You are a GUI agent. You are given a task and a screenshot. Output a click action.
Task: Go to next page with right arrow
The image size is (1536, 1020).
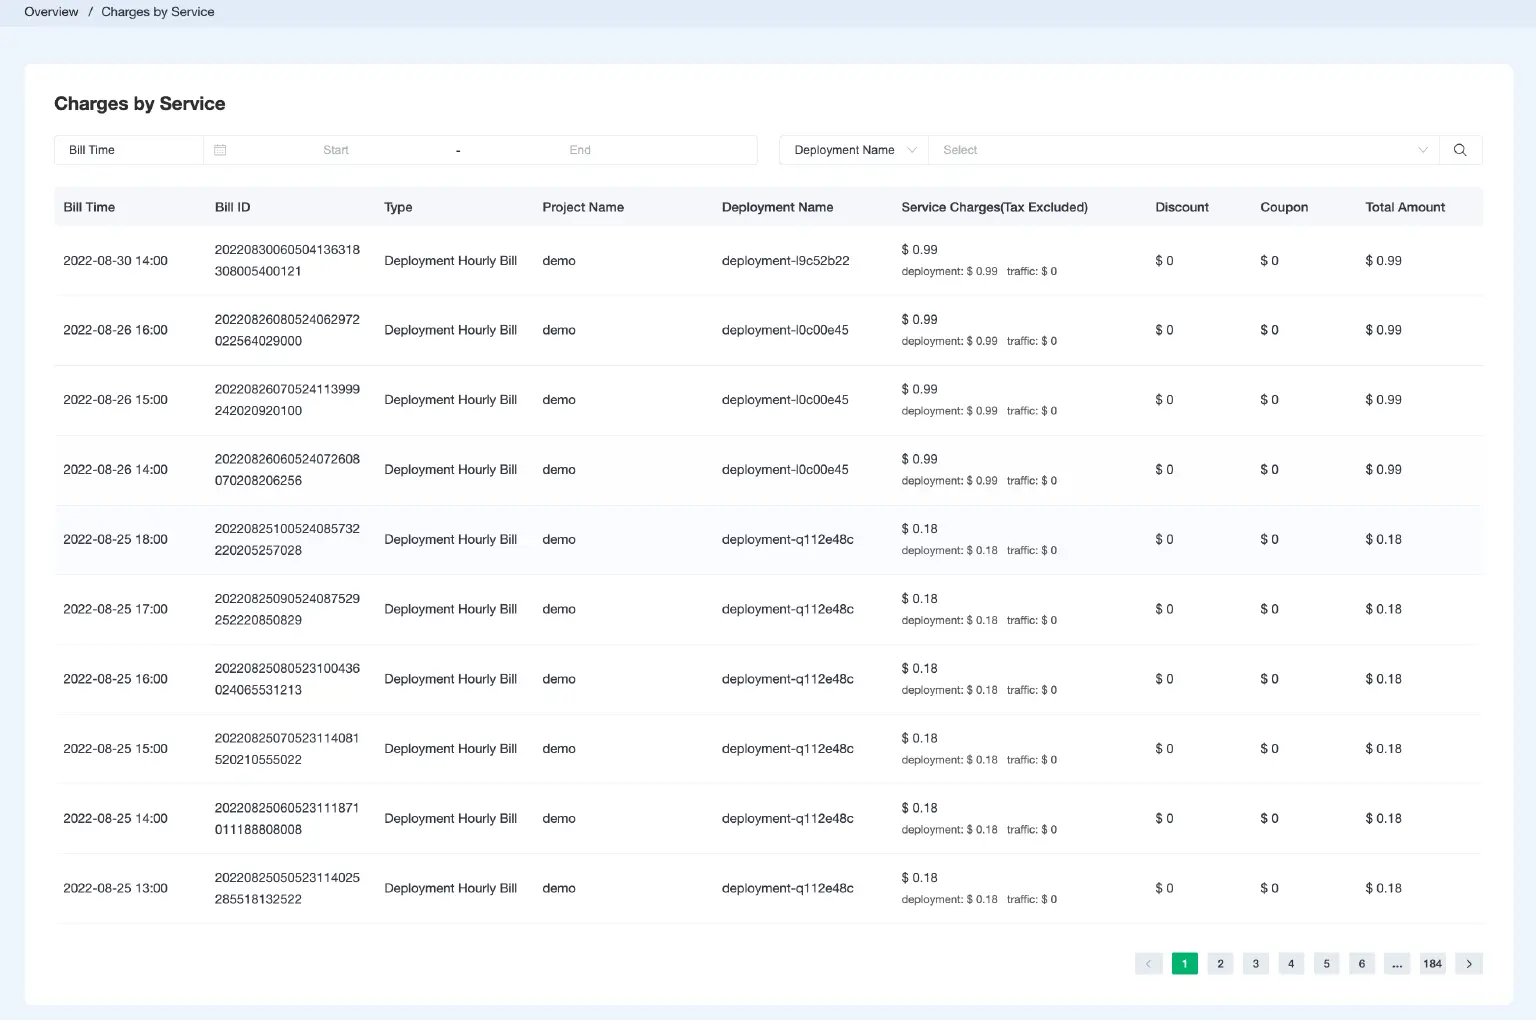1468,964
